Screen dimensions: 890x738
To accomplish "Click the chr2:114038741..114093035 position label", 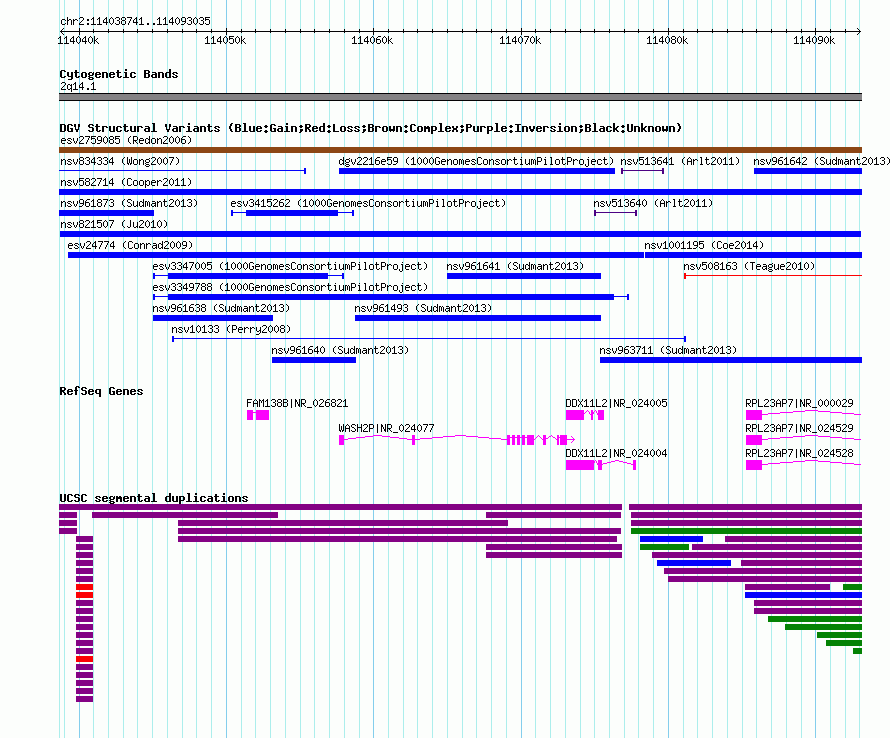I will (x=135, y=22).
